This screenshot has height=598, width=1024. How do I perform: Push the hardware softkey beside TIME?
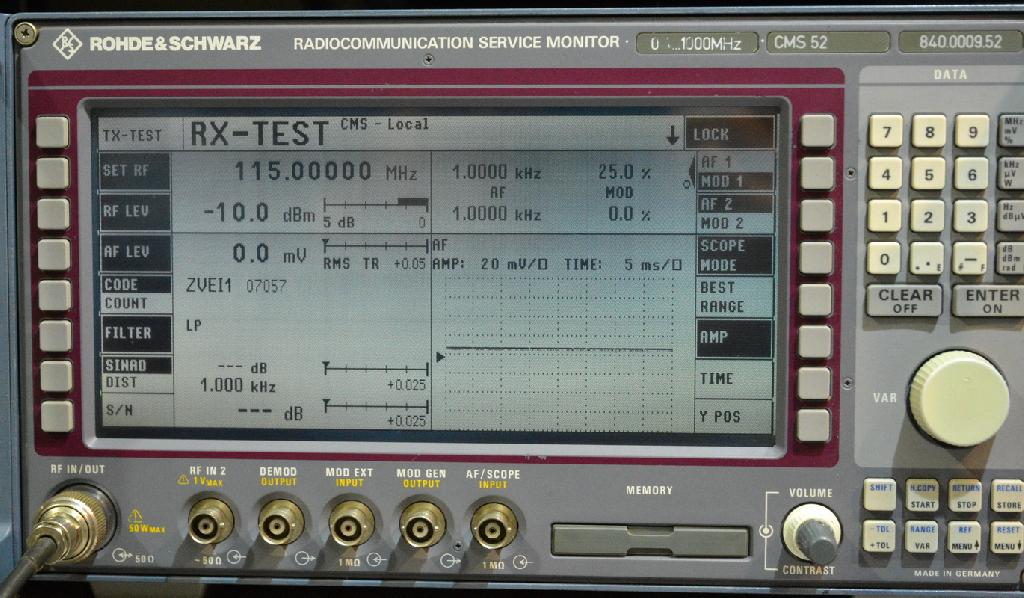(x=814, y=383)
